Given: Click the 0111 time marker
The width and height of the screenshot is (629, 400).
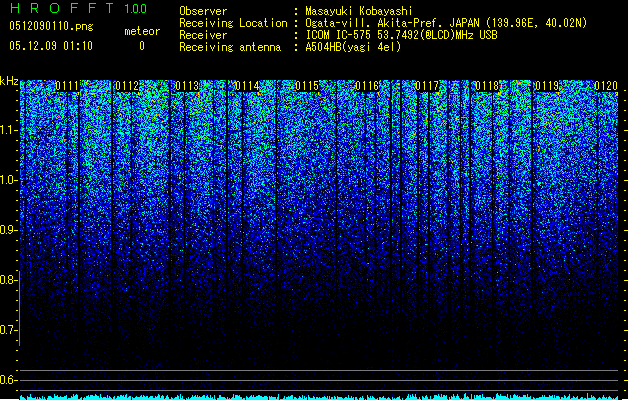Looking at the screenshot, I should pyautogui.click(x=67, y=86).
